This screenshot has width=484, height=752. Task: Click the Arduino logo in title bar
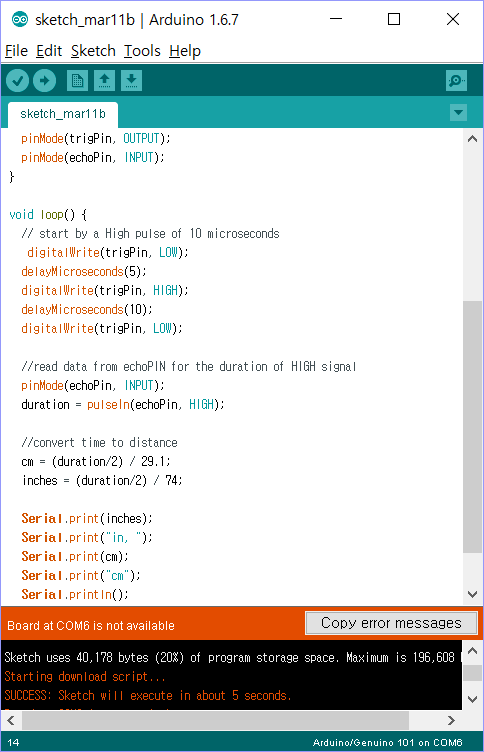click(20, 19)
